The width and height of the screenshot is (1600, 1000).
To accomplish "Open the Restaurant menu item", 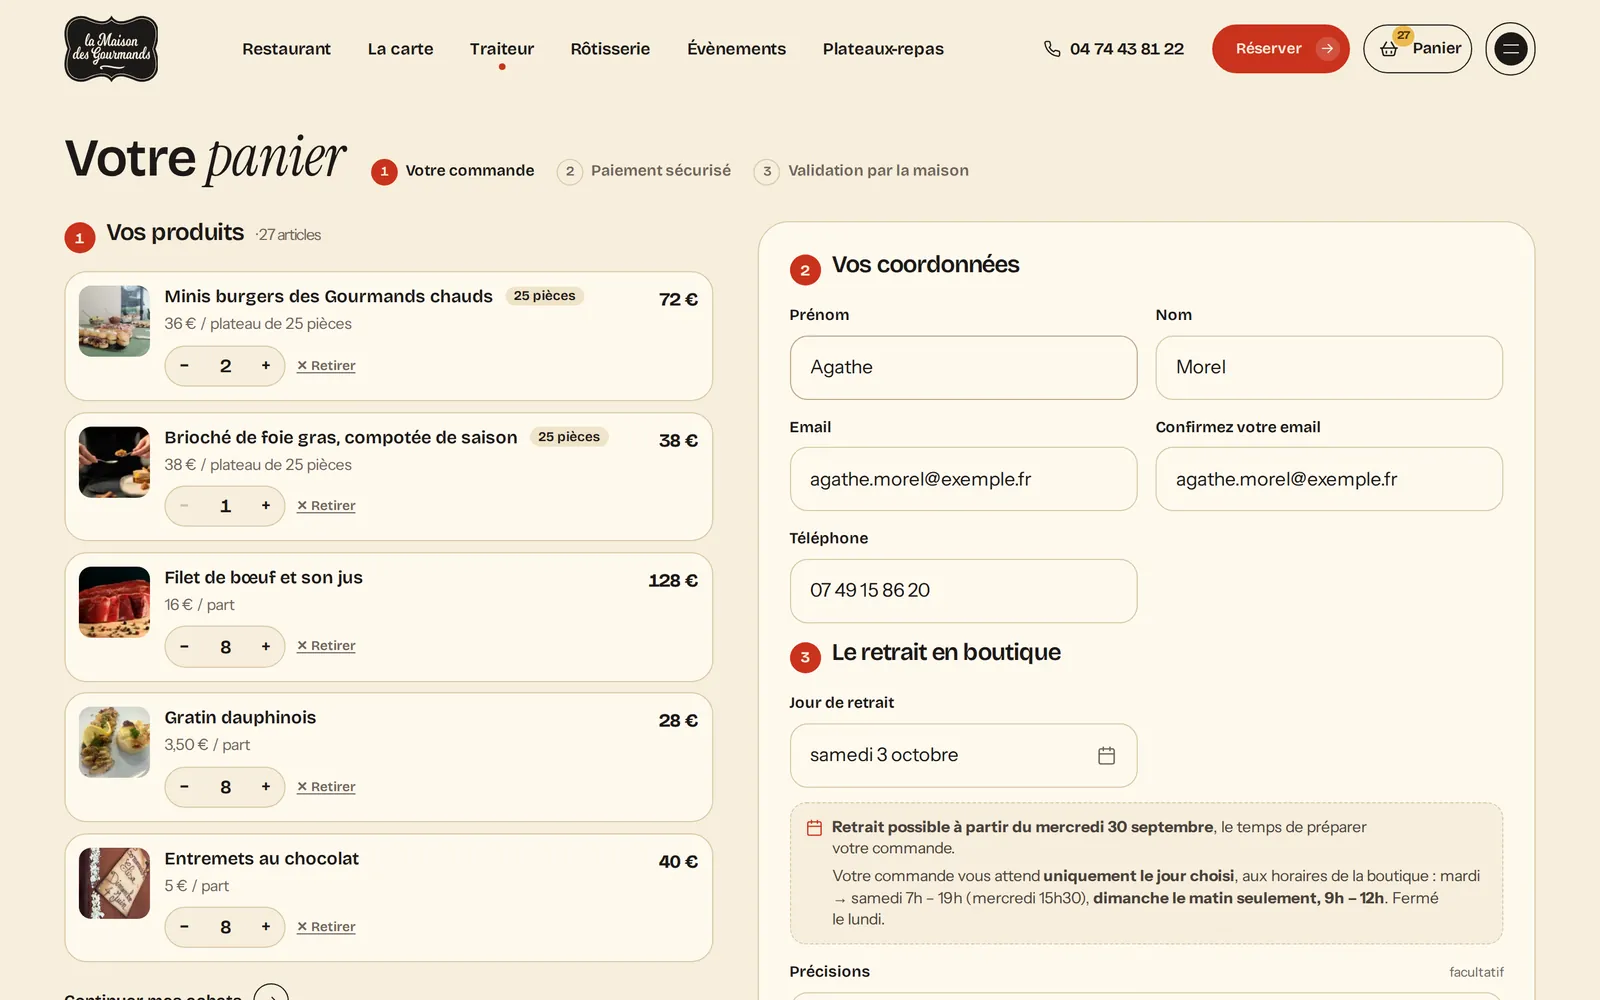I will [286, 49].
